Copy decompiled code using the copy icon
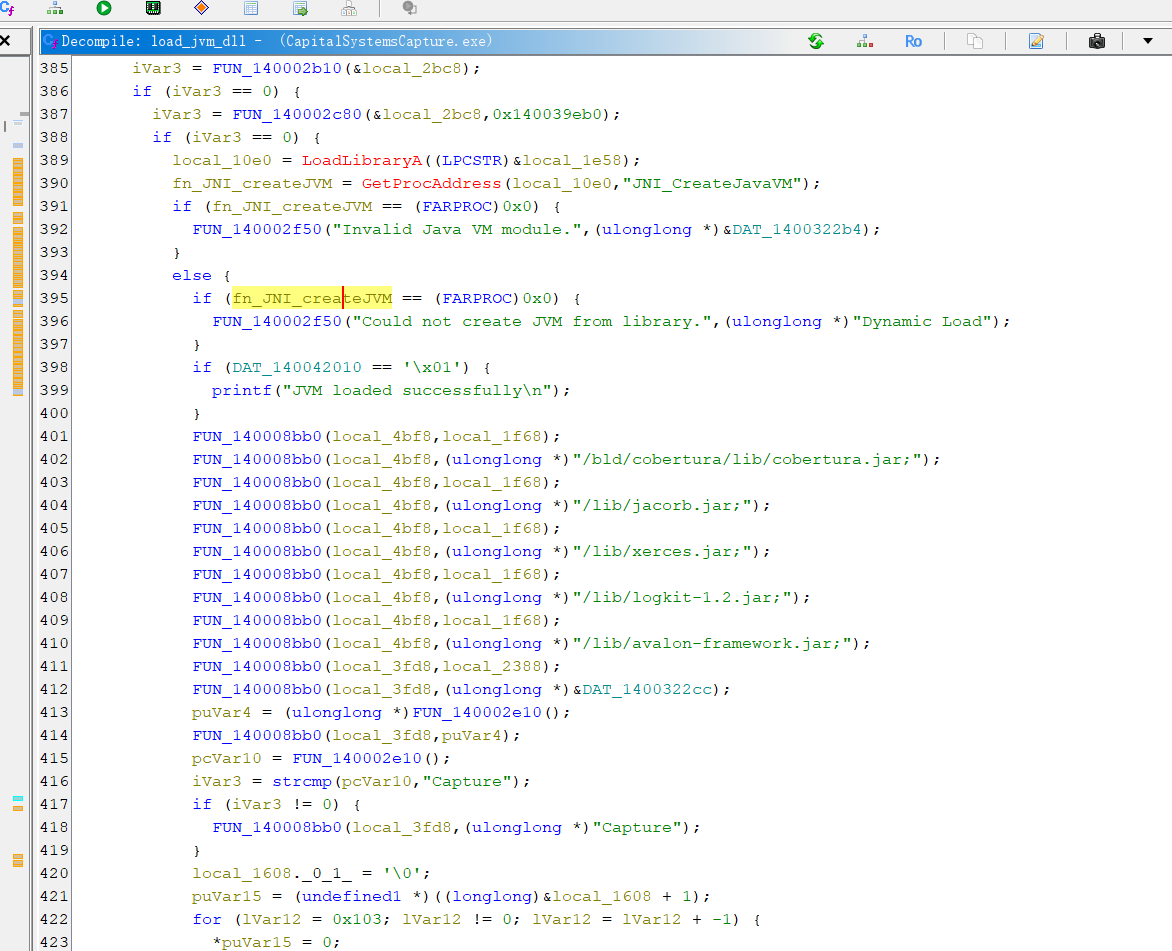The height and width of the screenshot is (951, 1172). pos(974,41)
